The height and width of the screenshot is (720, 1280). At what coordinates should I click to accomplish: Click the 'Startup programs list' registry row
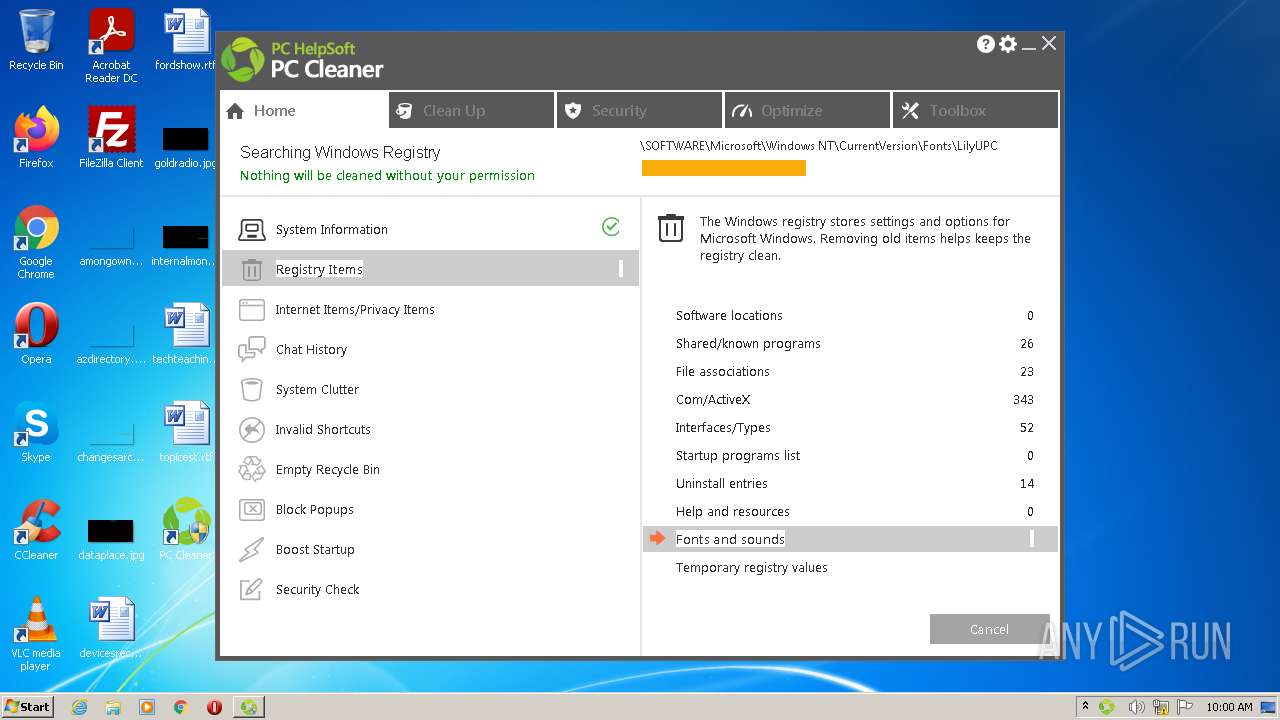[850, 456]
